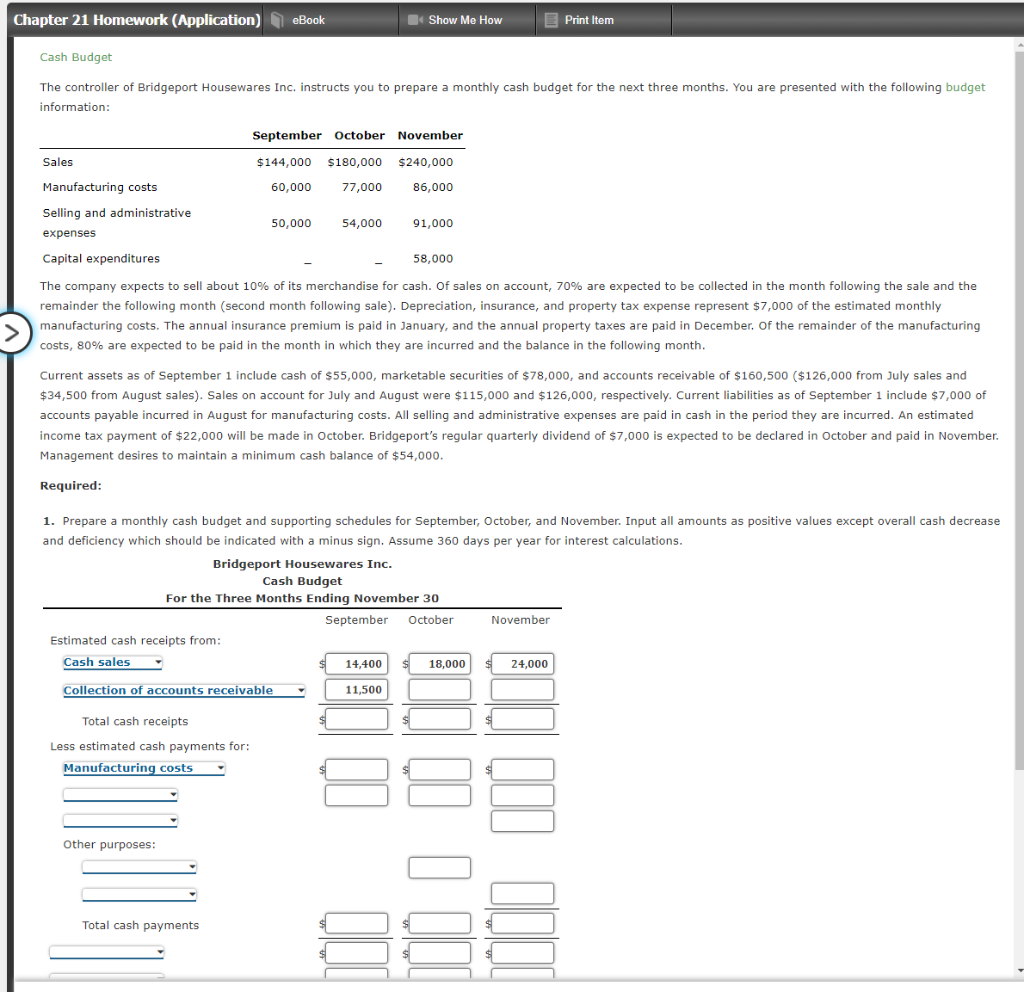Open the Manufacturing costs dropdown

(x=144, y=768)
